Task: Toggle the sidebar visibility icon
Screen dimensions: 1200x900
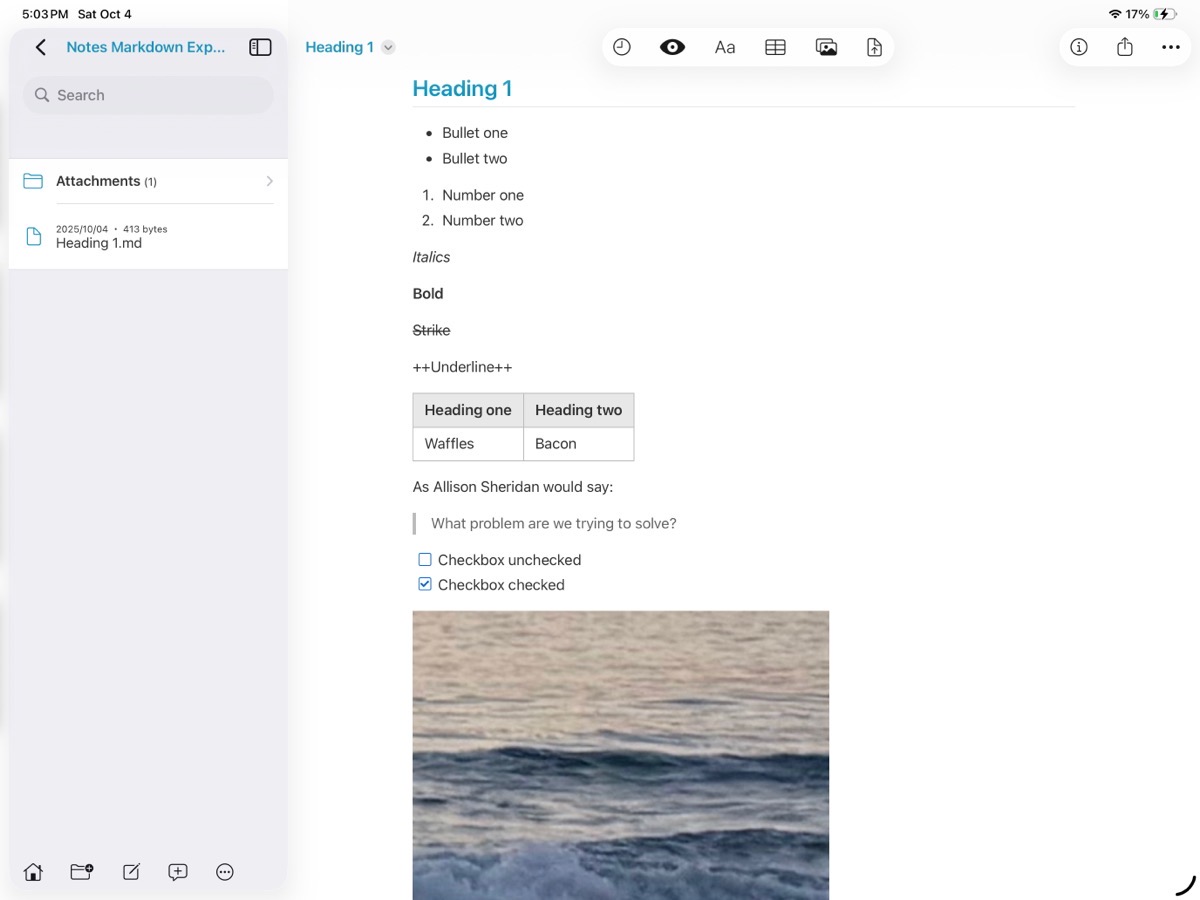Action: click(x=260, y=46)
